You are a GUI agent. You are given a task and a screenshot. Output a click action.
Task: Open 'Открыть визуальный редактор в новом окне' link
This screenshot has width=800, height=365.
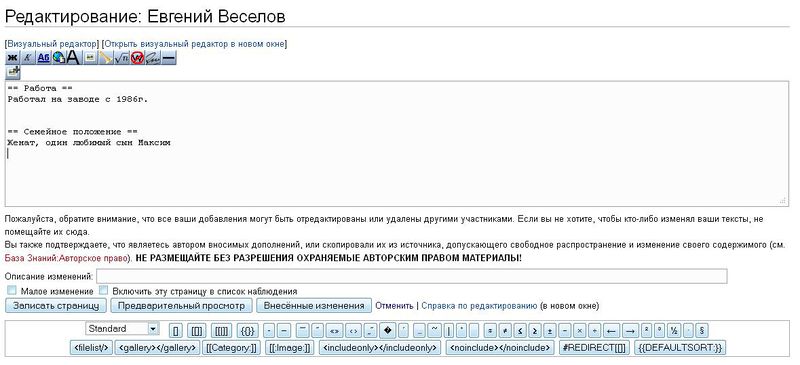194,44
